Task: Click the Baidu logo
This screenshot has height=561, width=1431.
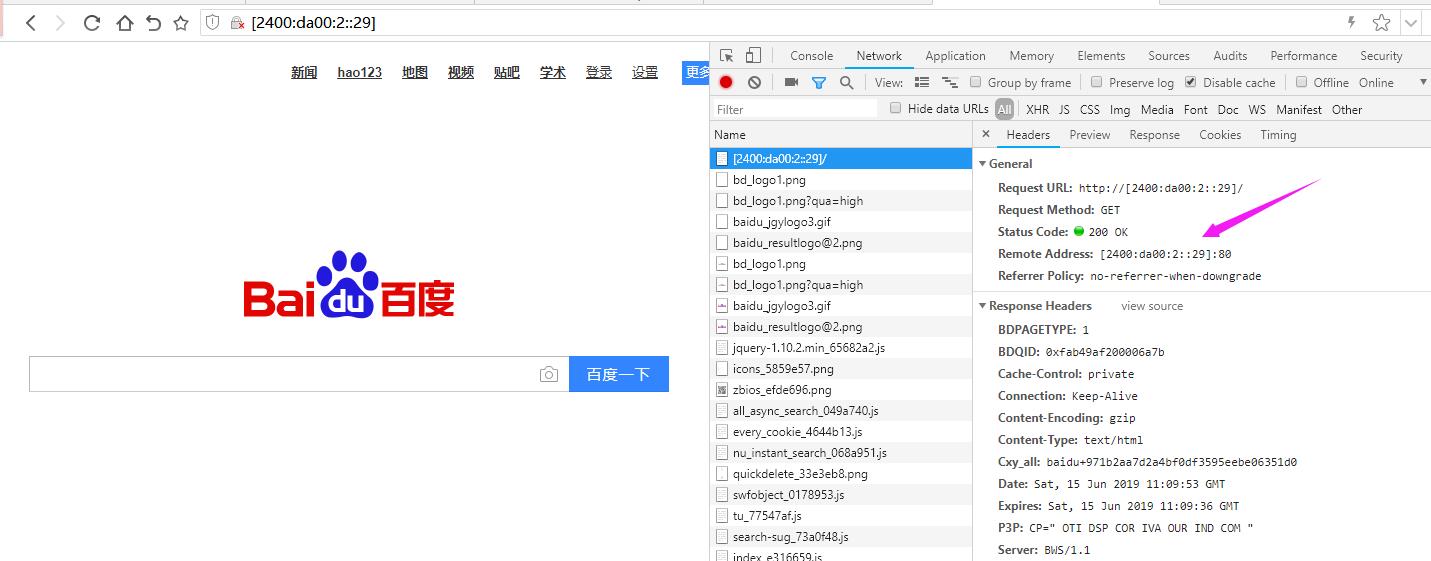Action: [349, 284]
